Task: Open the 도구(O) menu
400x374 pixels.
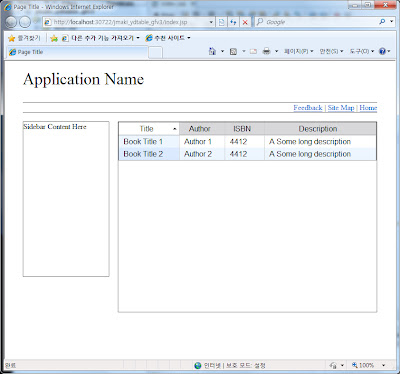Action: [x=362, y=51]
